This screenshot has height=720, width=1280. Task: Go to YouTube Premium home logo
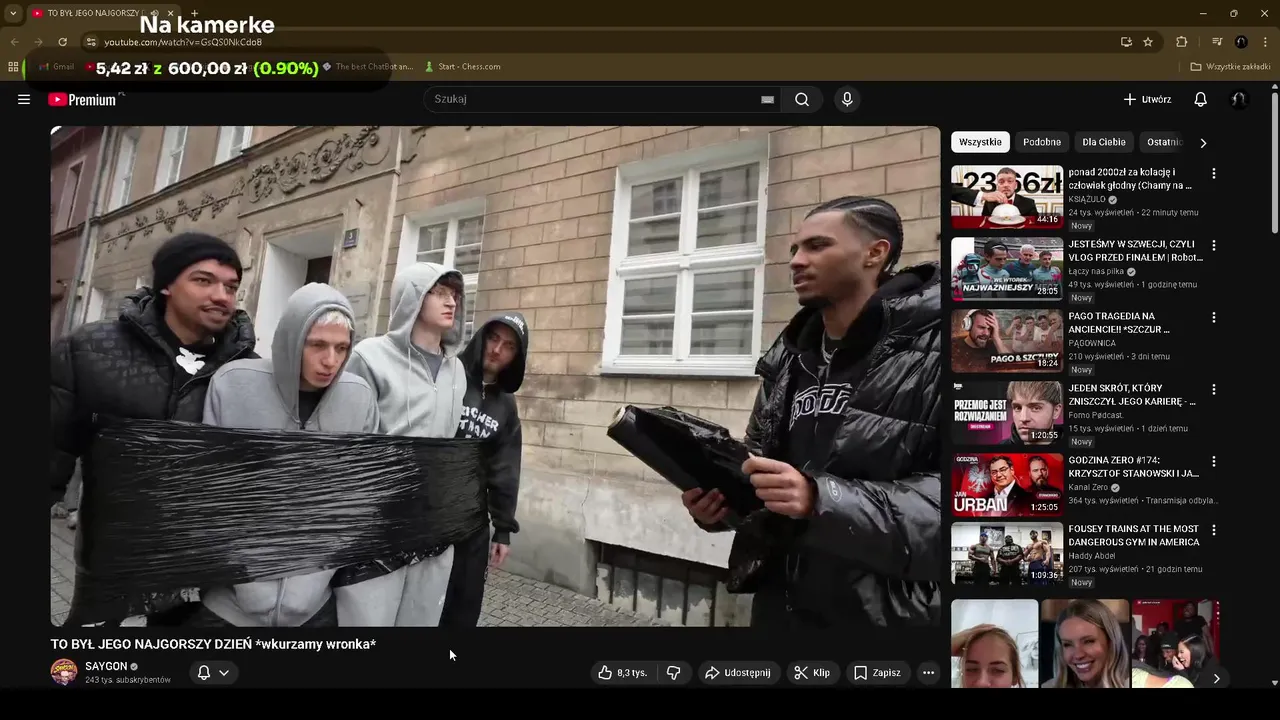coord(83,99)
